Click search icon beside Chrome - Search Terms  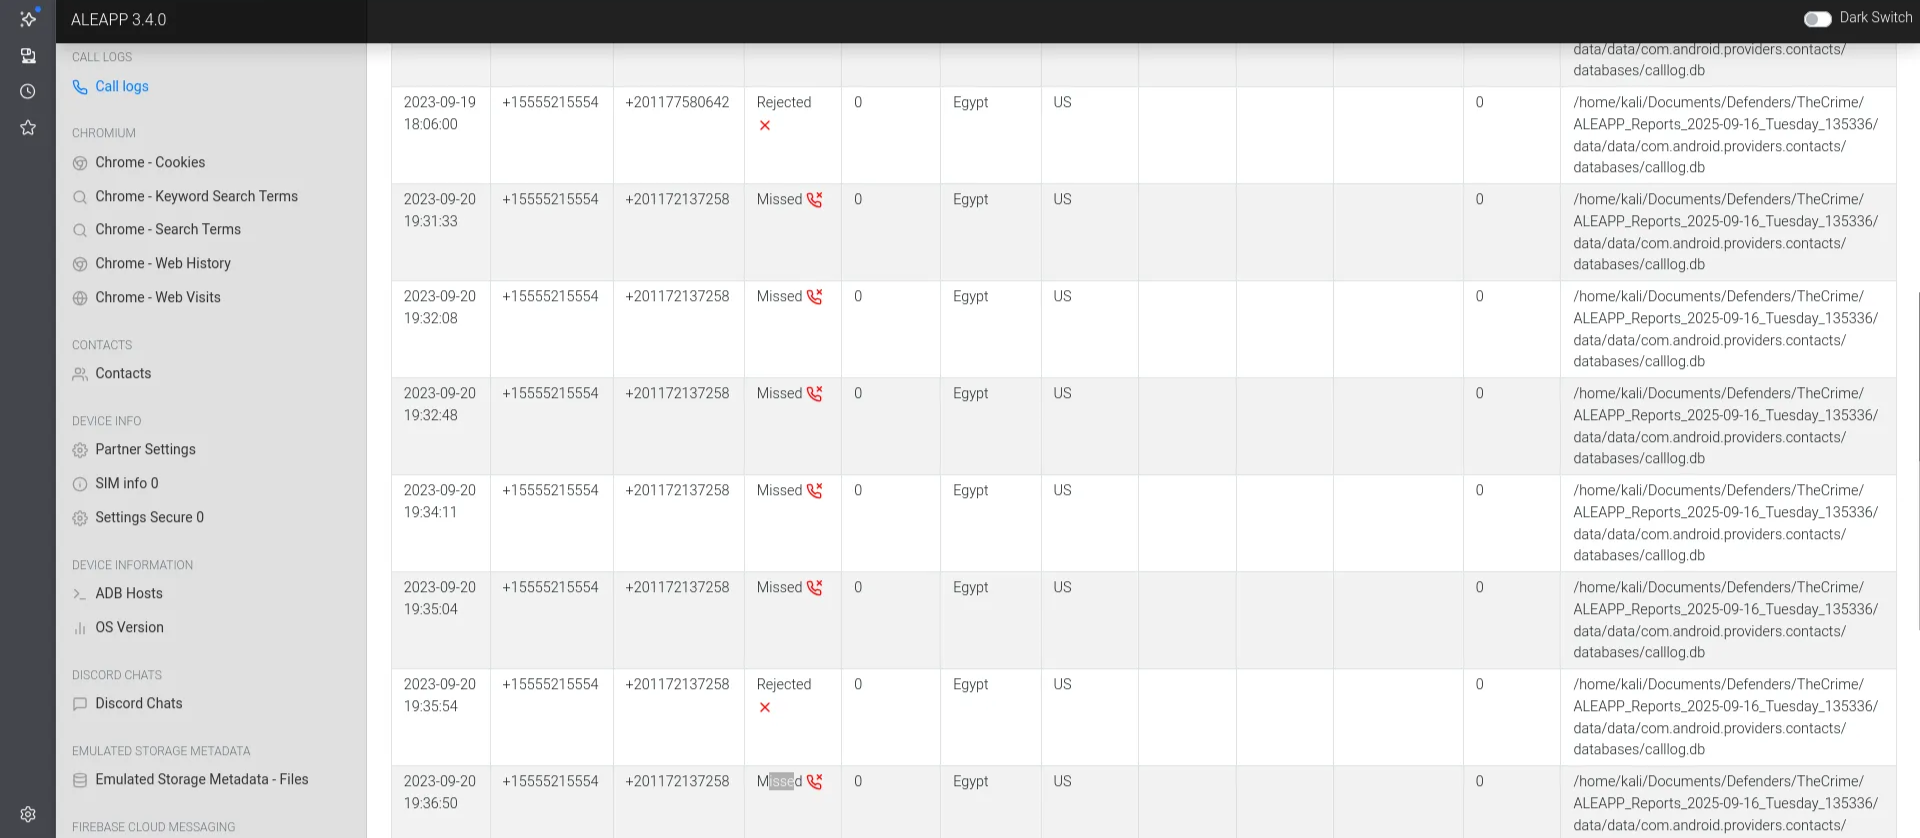[x=80, y=230]
